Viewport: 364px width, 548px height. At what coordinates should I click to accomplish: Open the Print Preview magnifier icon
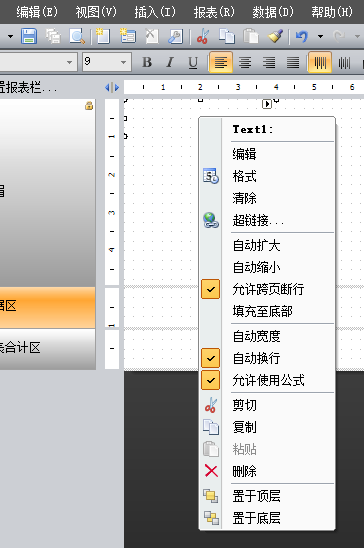tap(77, 36)
